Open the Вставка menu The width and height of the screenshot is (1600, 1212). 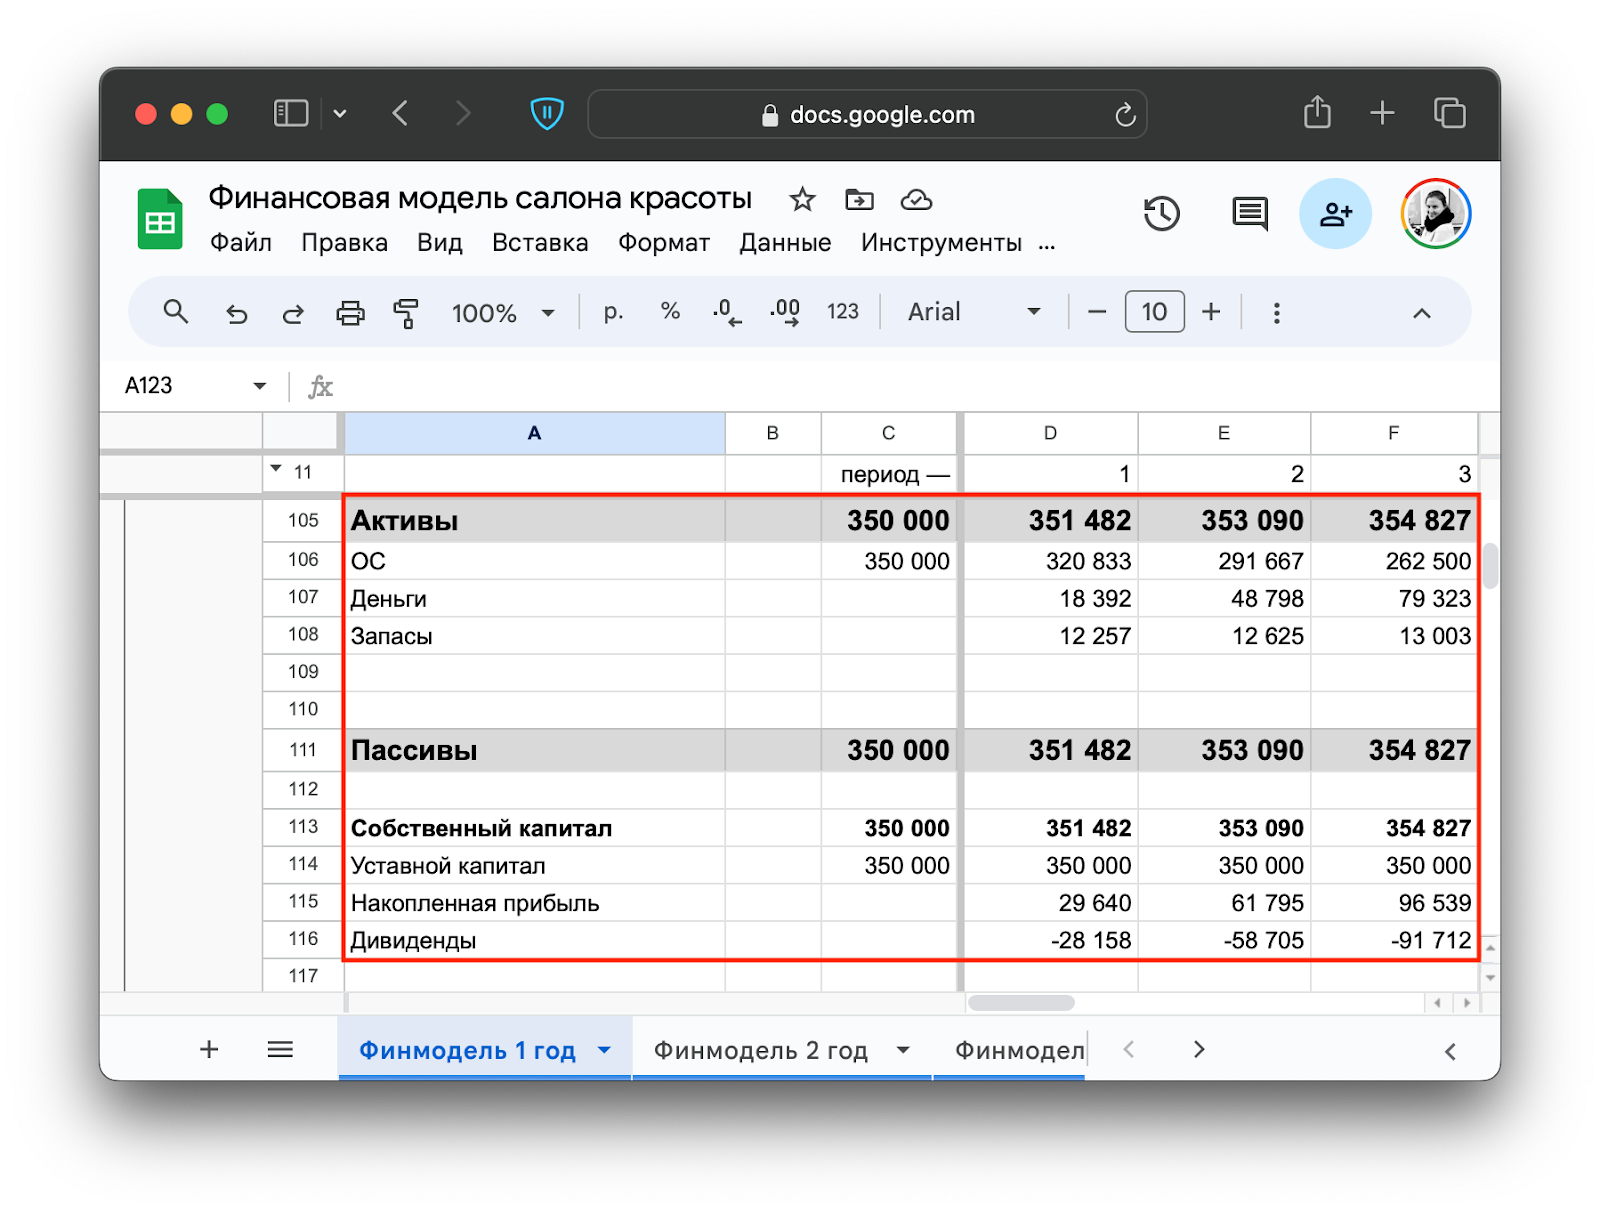540,243
